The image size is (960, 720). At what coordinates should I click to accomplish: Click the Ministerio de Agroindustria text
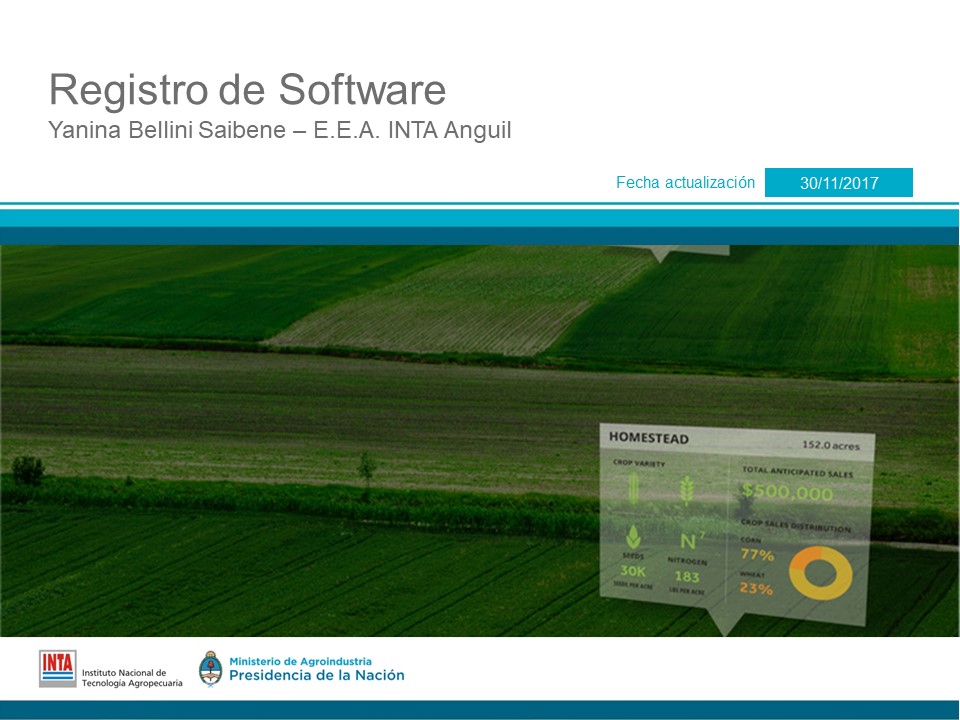click(300, 661)
